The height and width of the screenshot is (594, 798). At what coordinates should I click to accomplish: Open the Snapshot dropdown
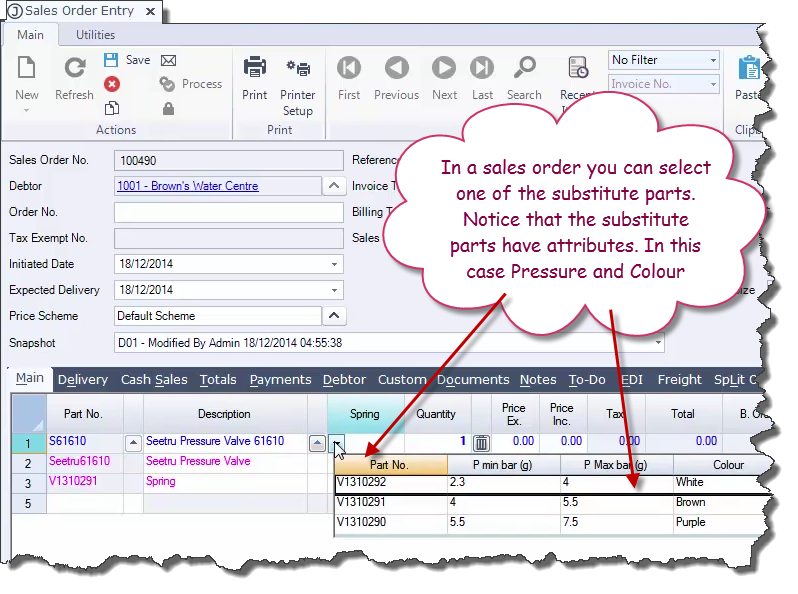[x=658, y=343]
